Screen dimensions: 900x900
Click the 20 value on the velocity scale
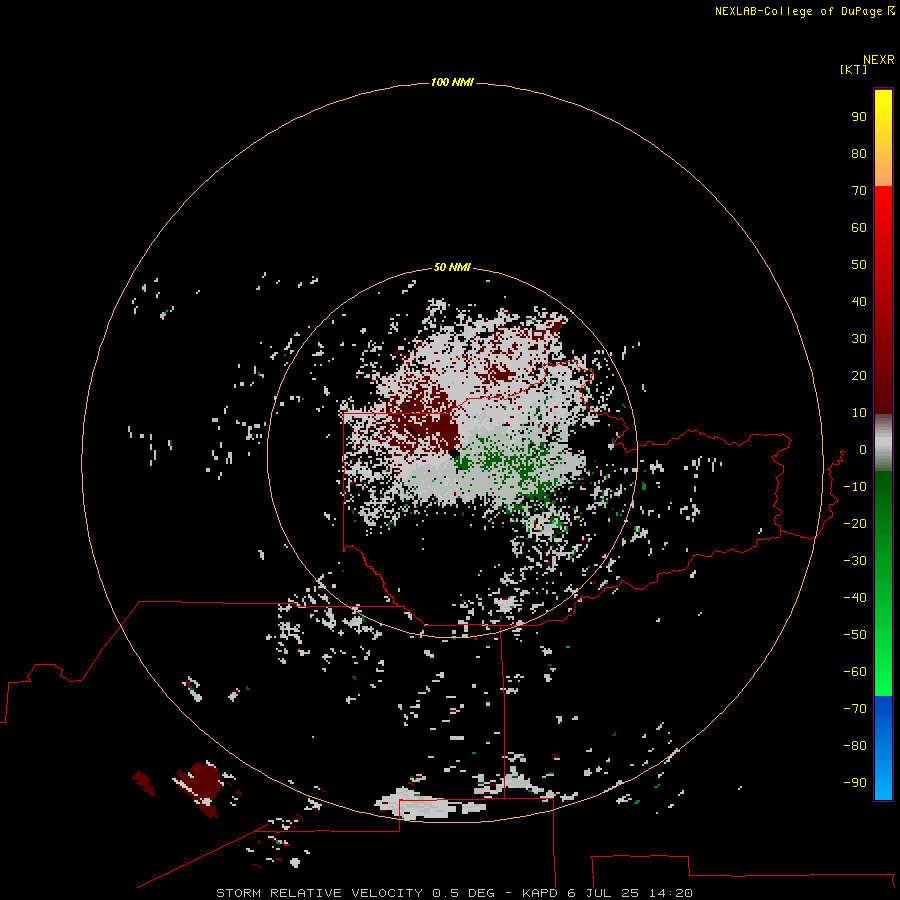[x=859, y=376]
